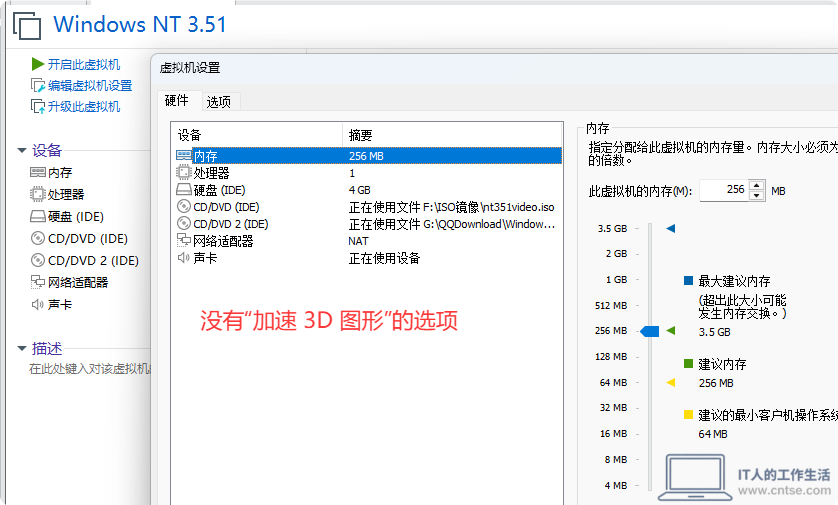Screen dimensions: 838x505
Task: Click the 处理器 processor icon in left device pane
Action: click(x=37, y=194)
